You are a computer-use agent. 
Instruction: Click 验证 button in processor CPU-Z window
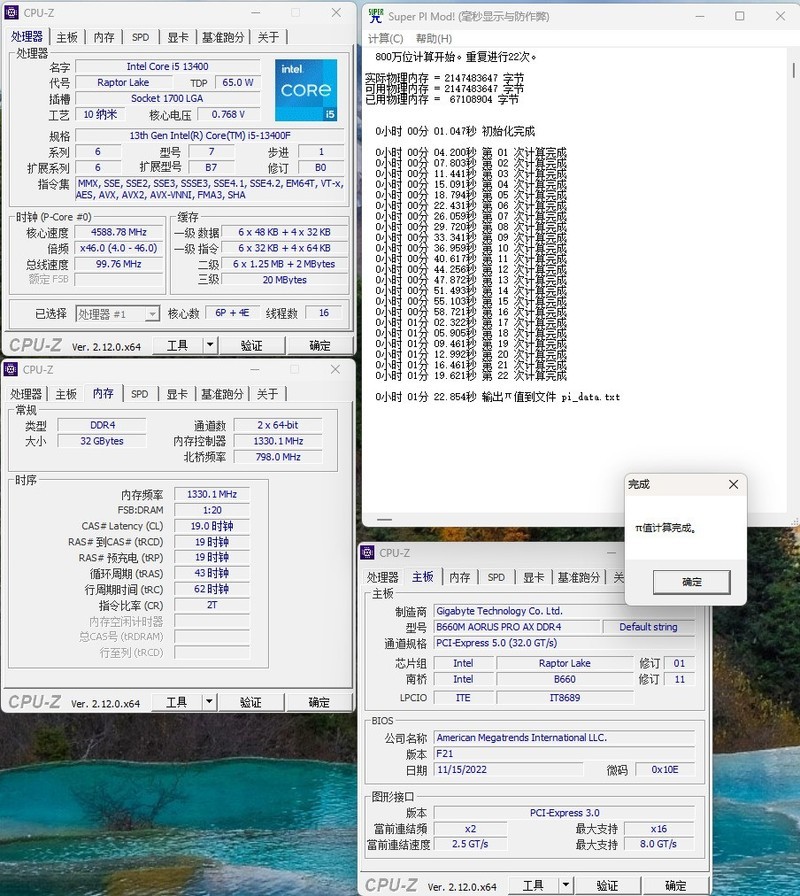click(251, 345)
